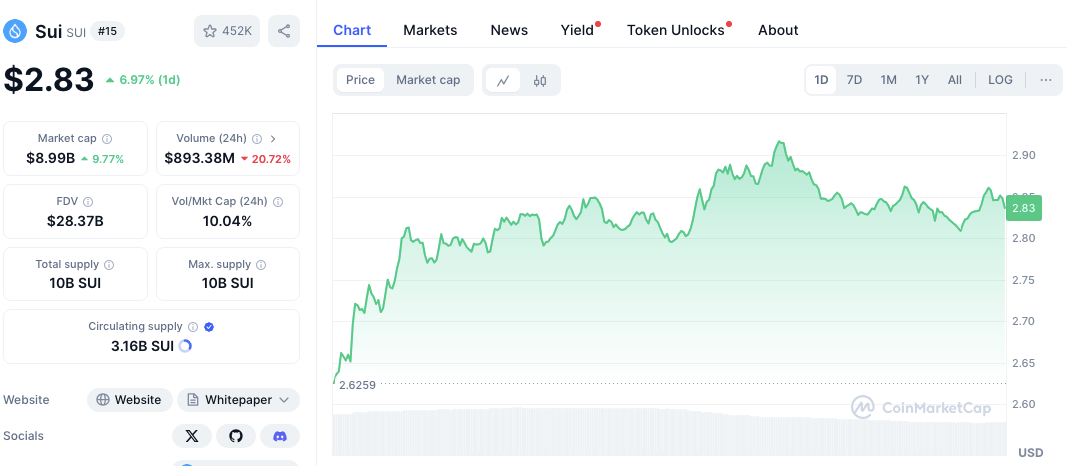Click the $8.99B market cap value
1067x466 pixels.
coord(50,159)
